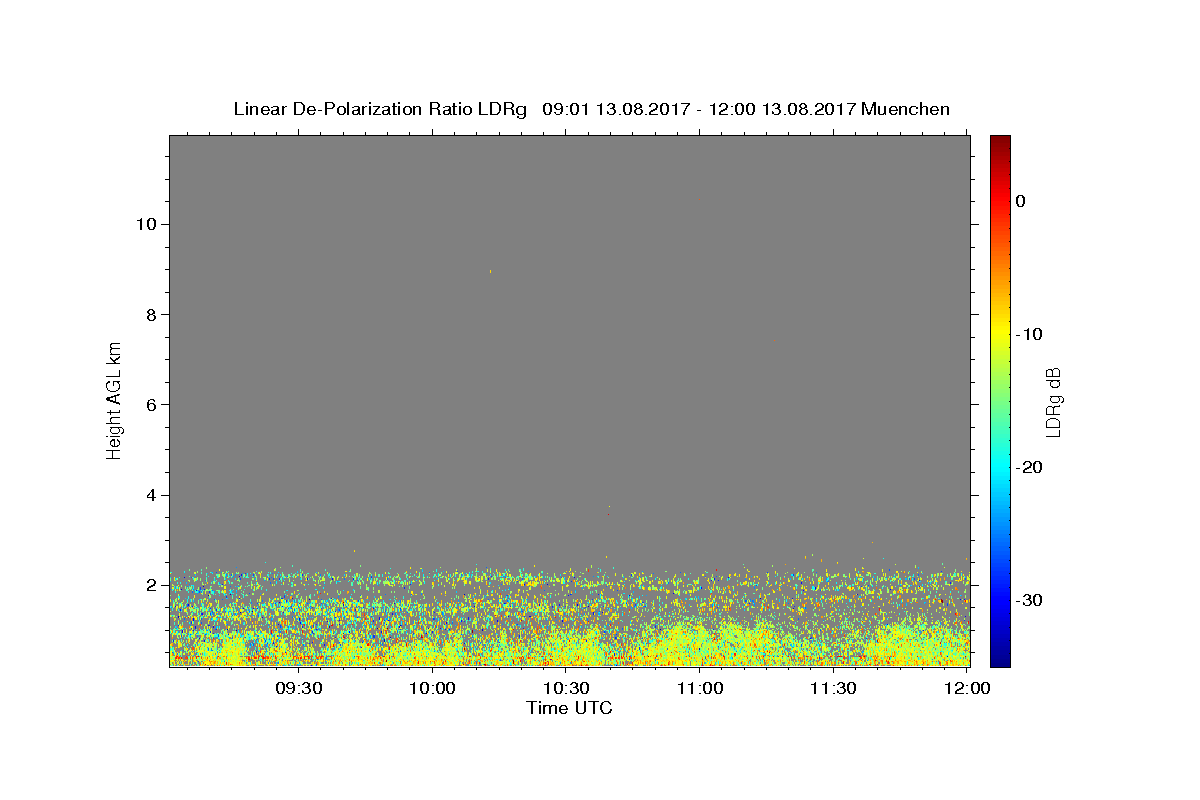Click the 6 km height tick label
Screen dimensions: 1200x800
pyautogui.click(x=149, y=405)
